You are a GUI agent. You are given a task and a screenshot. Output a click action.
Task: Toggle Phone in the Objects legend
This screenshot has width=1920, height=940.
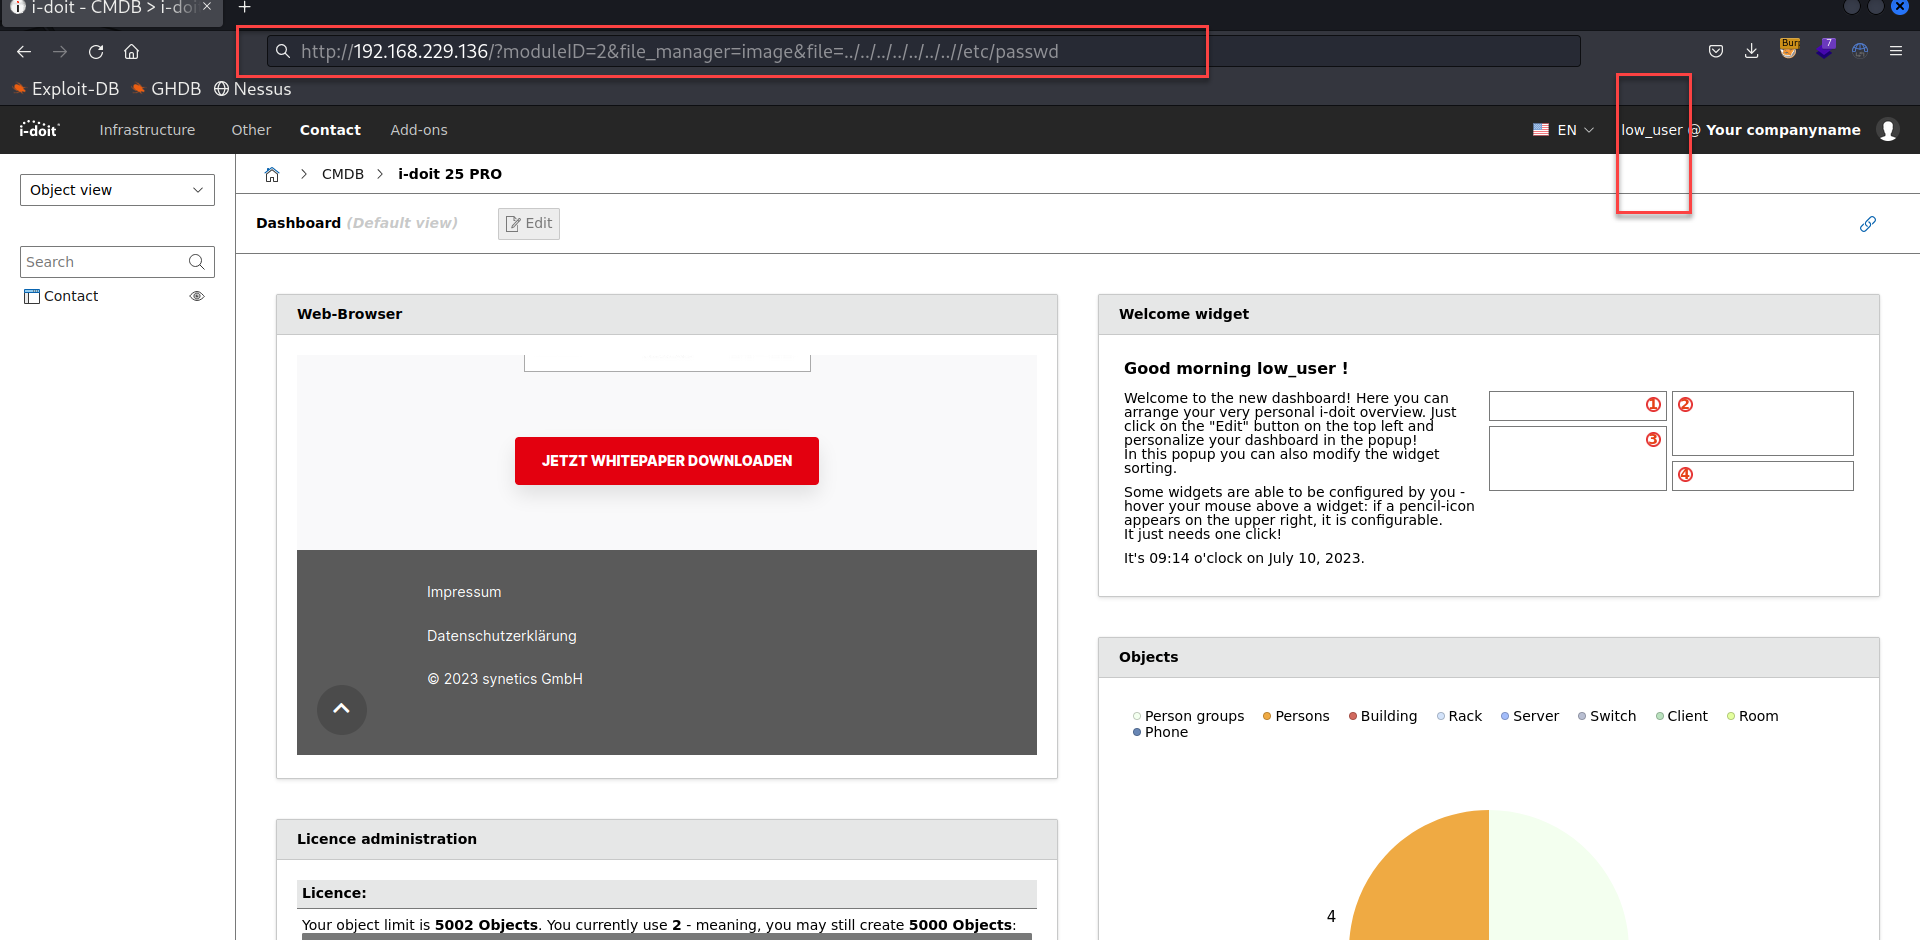click(1161, 732)
